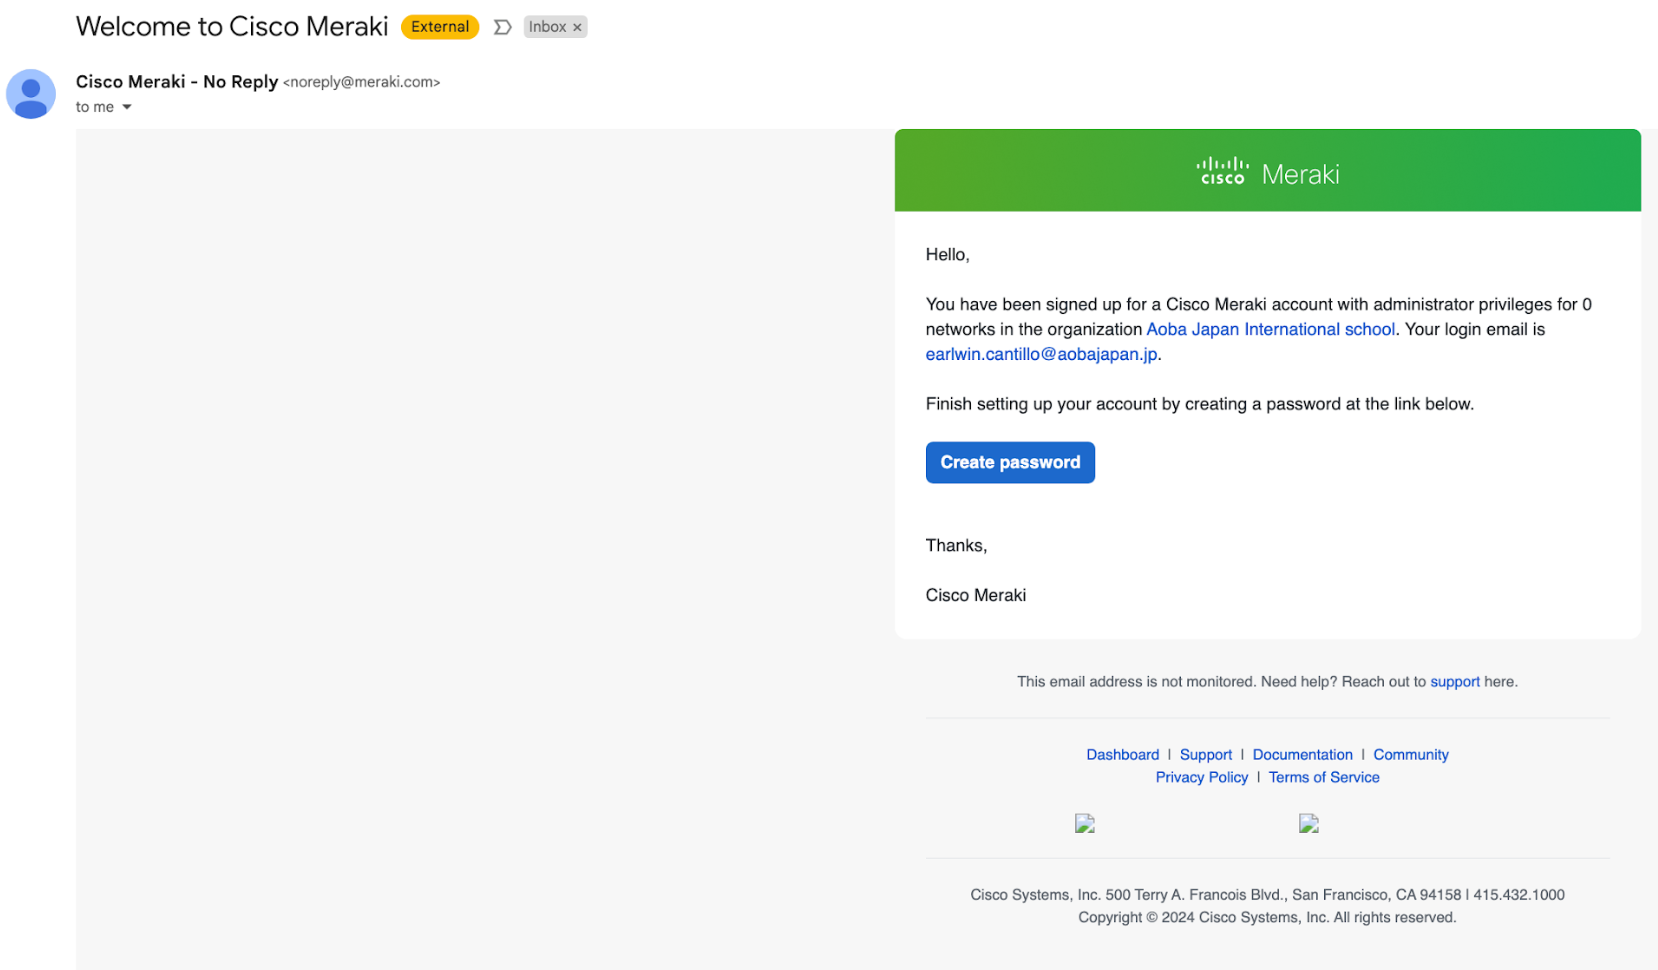This screenshot has height=970, width=1658.
Task: Open the Support link in the footer
Action: tap(1205, 754)
